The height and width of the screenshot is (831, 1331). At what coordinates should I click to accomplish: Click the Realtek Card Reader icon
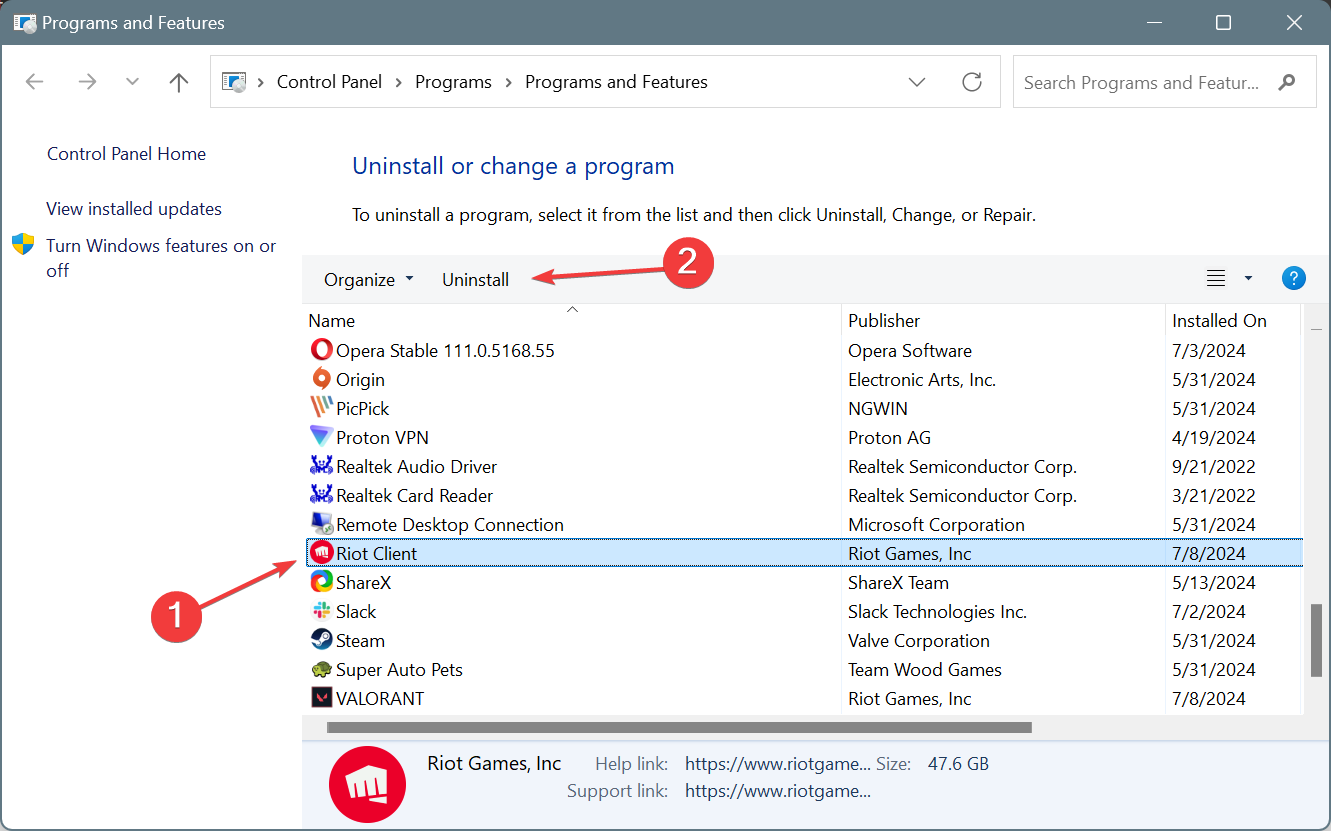coord(321,495)
